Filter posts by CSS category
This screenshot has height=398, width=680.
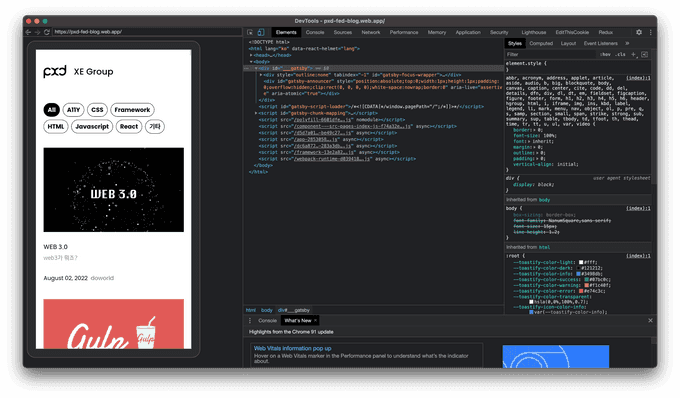pos(97,110)
